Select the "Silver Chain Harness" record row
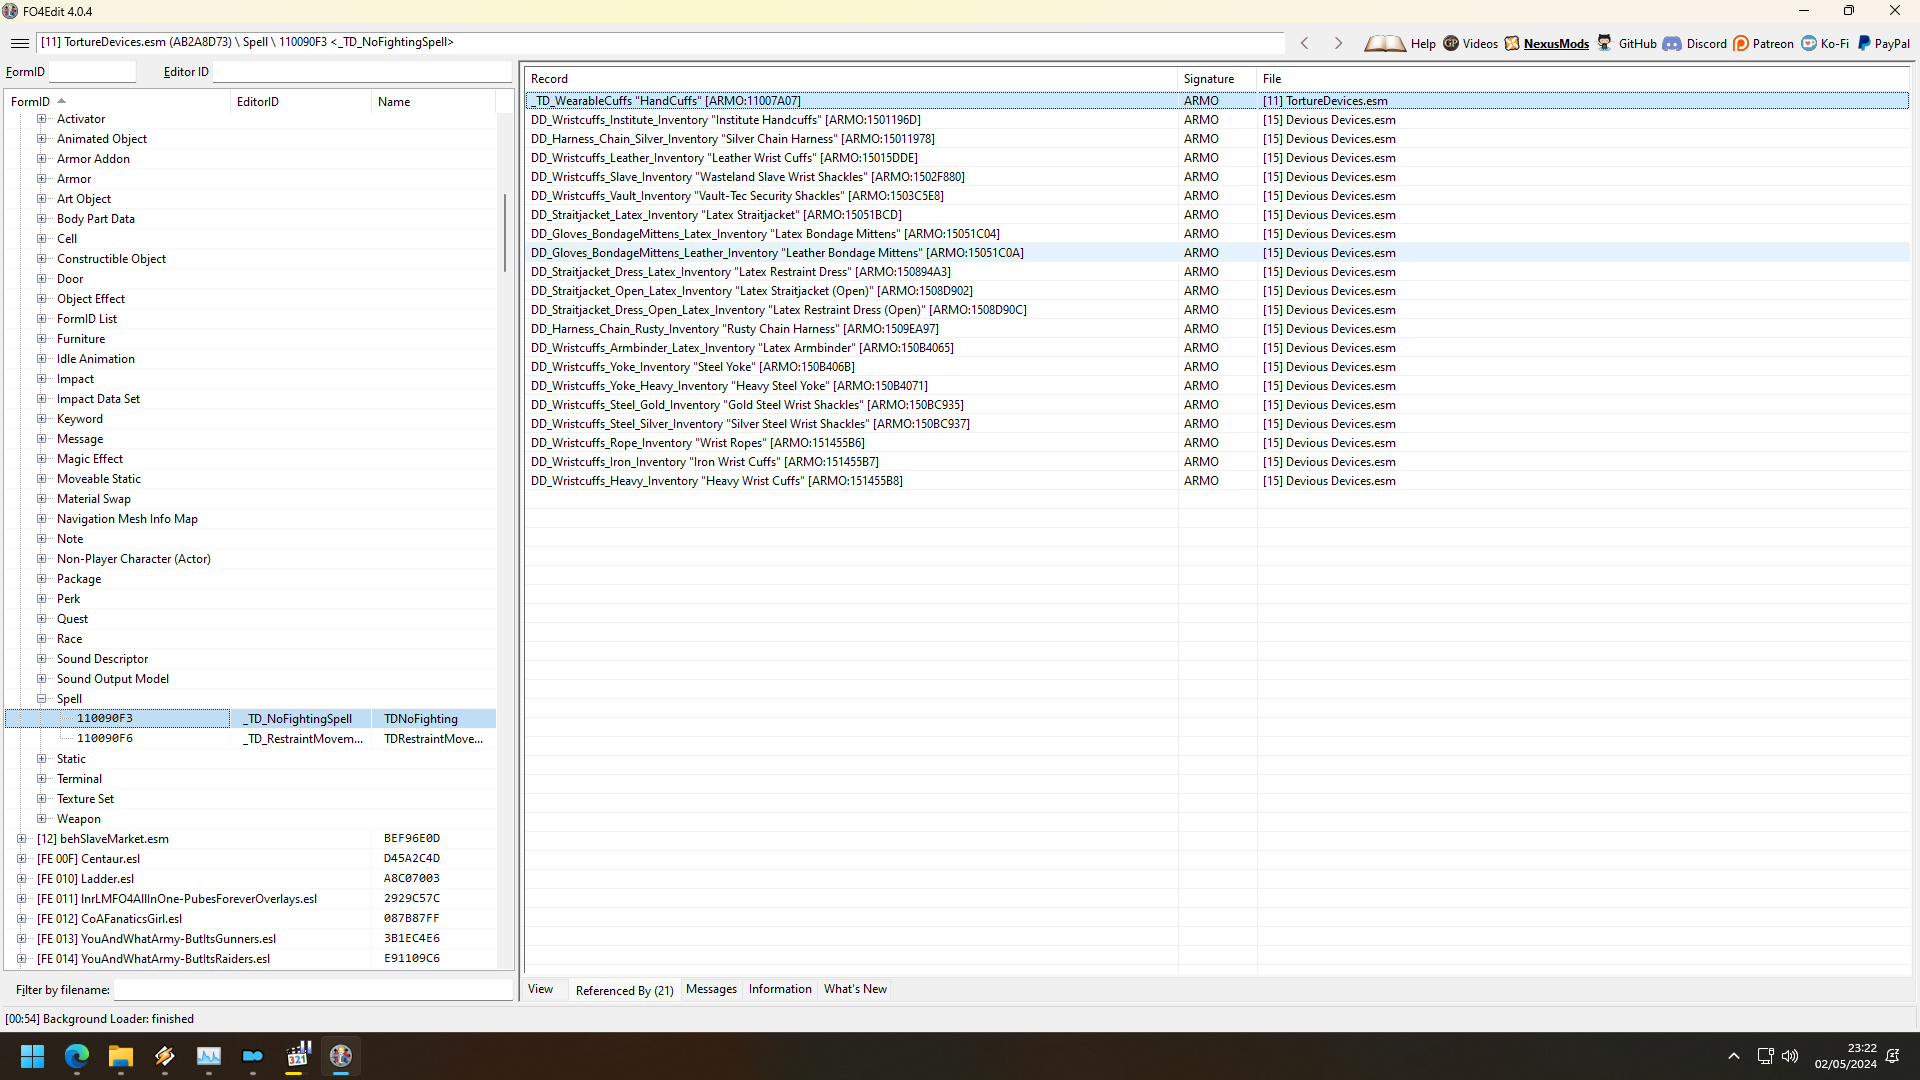This screenshot has width=1920, height=1080. click(1216, 139)
